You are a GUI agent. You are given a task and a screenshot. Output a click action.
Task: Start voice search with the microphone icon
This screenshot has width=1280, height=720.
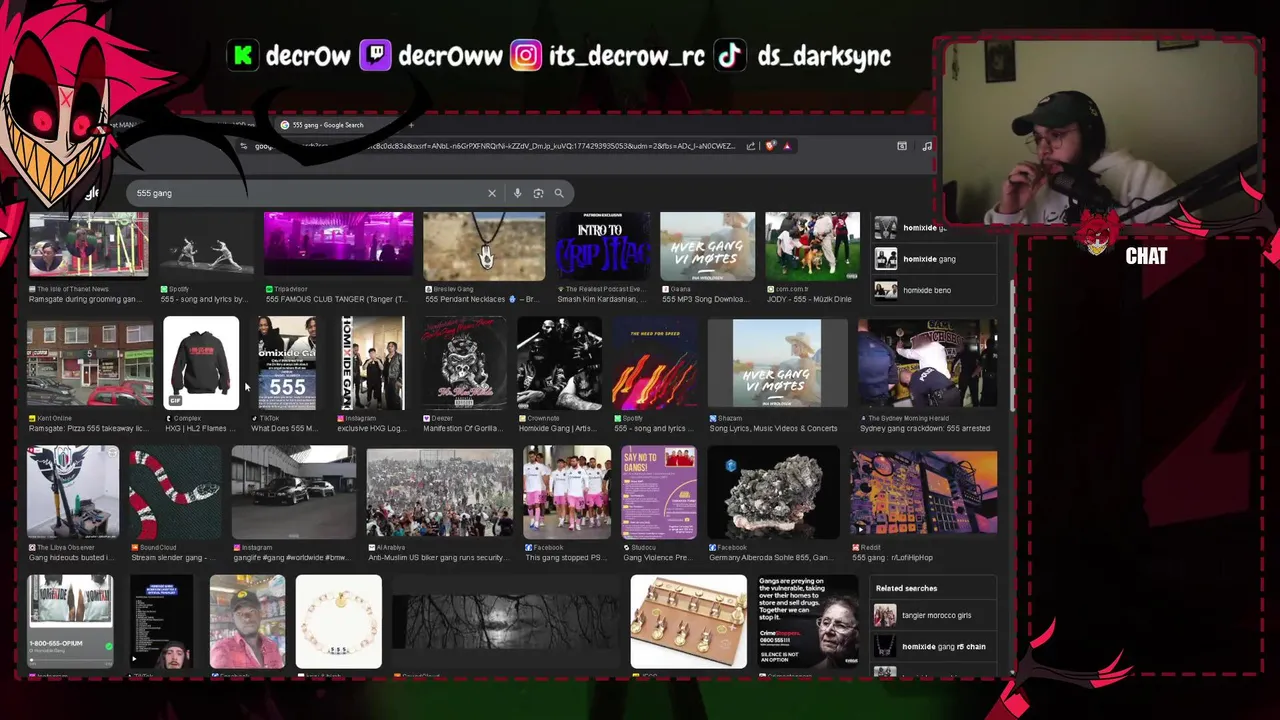[517, 193]
